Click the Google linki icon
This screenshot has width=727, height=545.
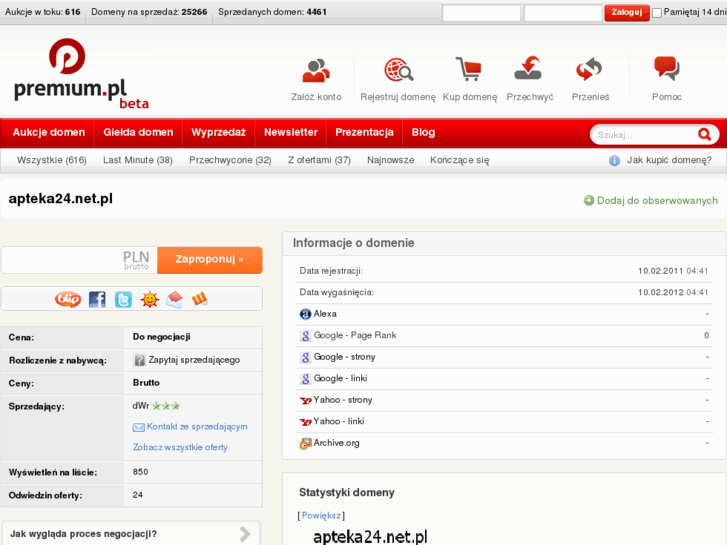coord(305,379)
